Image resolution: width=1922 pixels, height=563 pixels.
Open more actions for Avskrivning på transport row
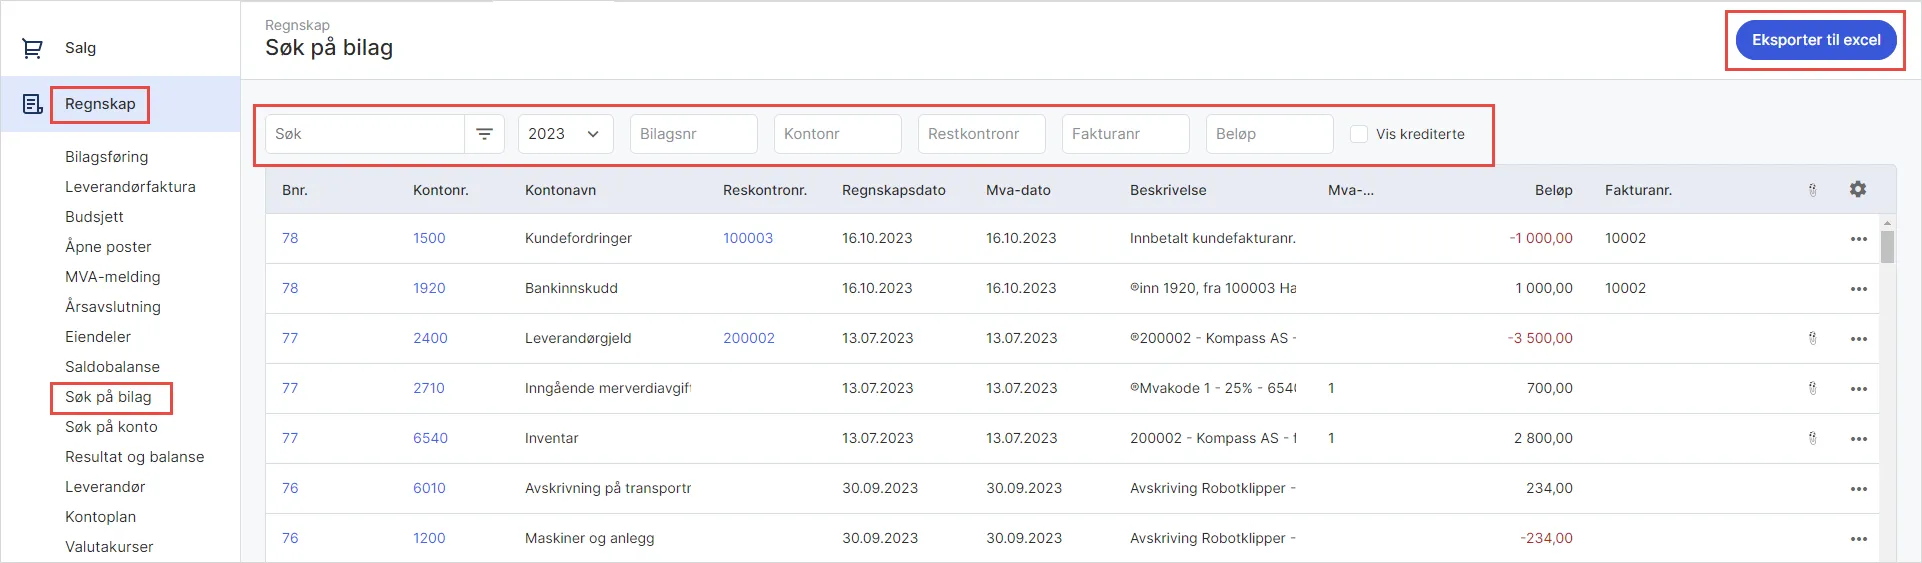coord(1859,489)
